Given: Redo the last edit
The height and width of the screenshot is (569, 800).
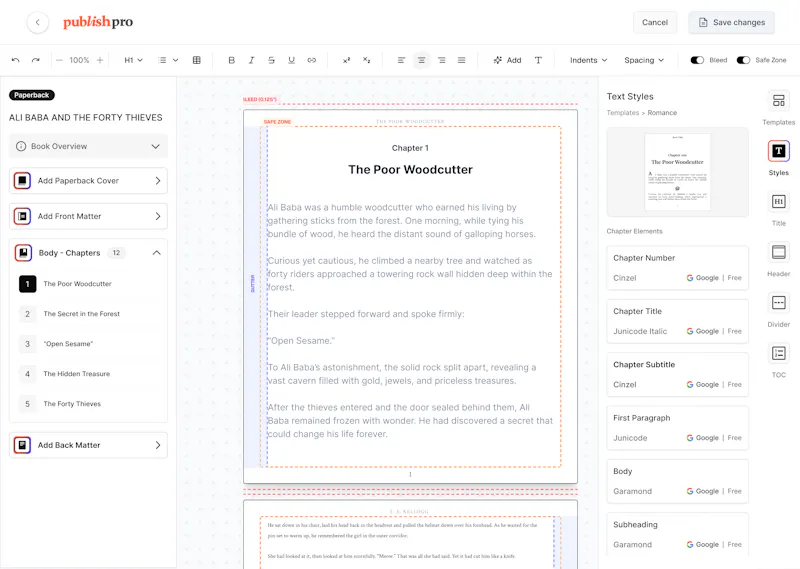Looking at the screenshot, I should point(36,60).
